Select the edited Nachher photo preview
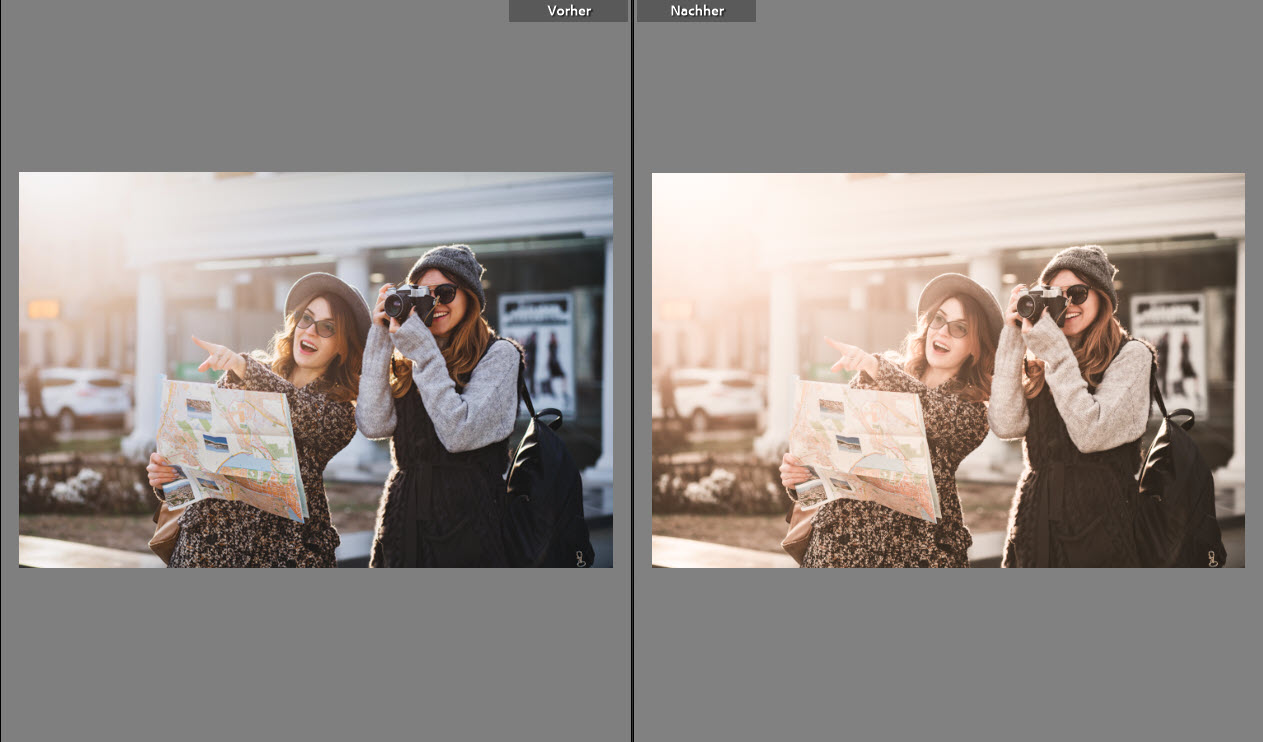1263x742 pixels. pos(948,370)
